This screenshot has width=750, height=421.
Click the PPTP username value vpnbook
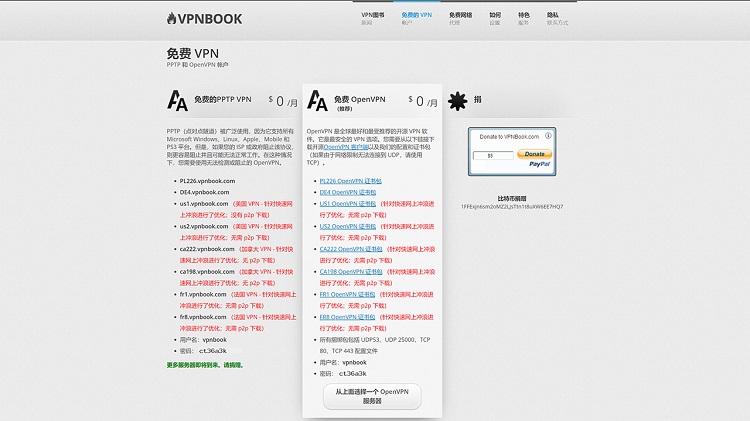(x=215, y=340)
